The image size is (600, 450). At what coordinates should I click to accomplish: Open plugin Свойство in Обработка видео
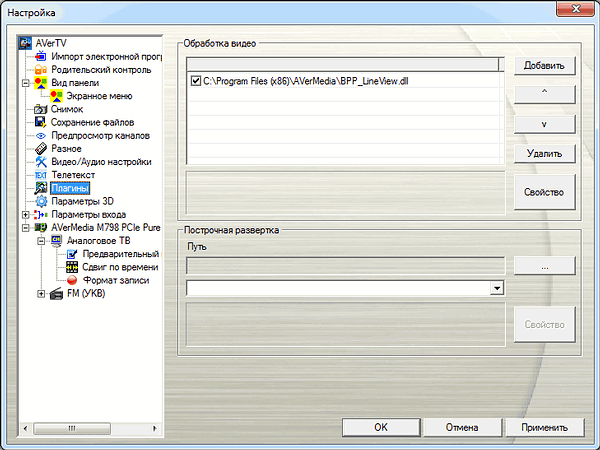[x=544, y=192]
